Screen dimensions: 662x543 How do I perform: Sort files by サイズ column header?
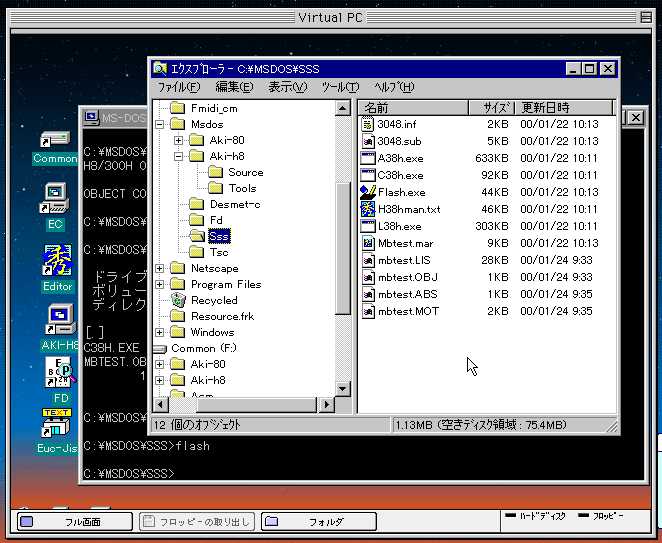(491, 108)
